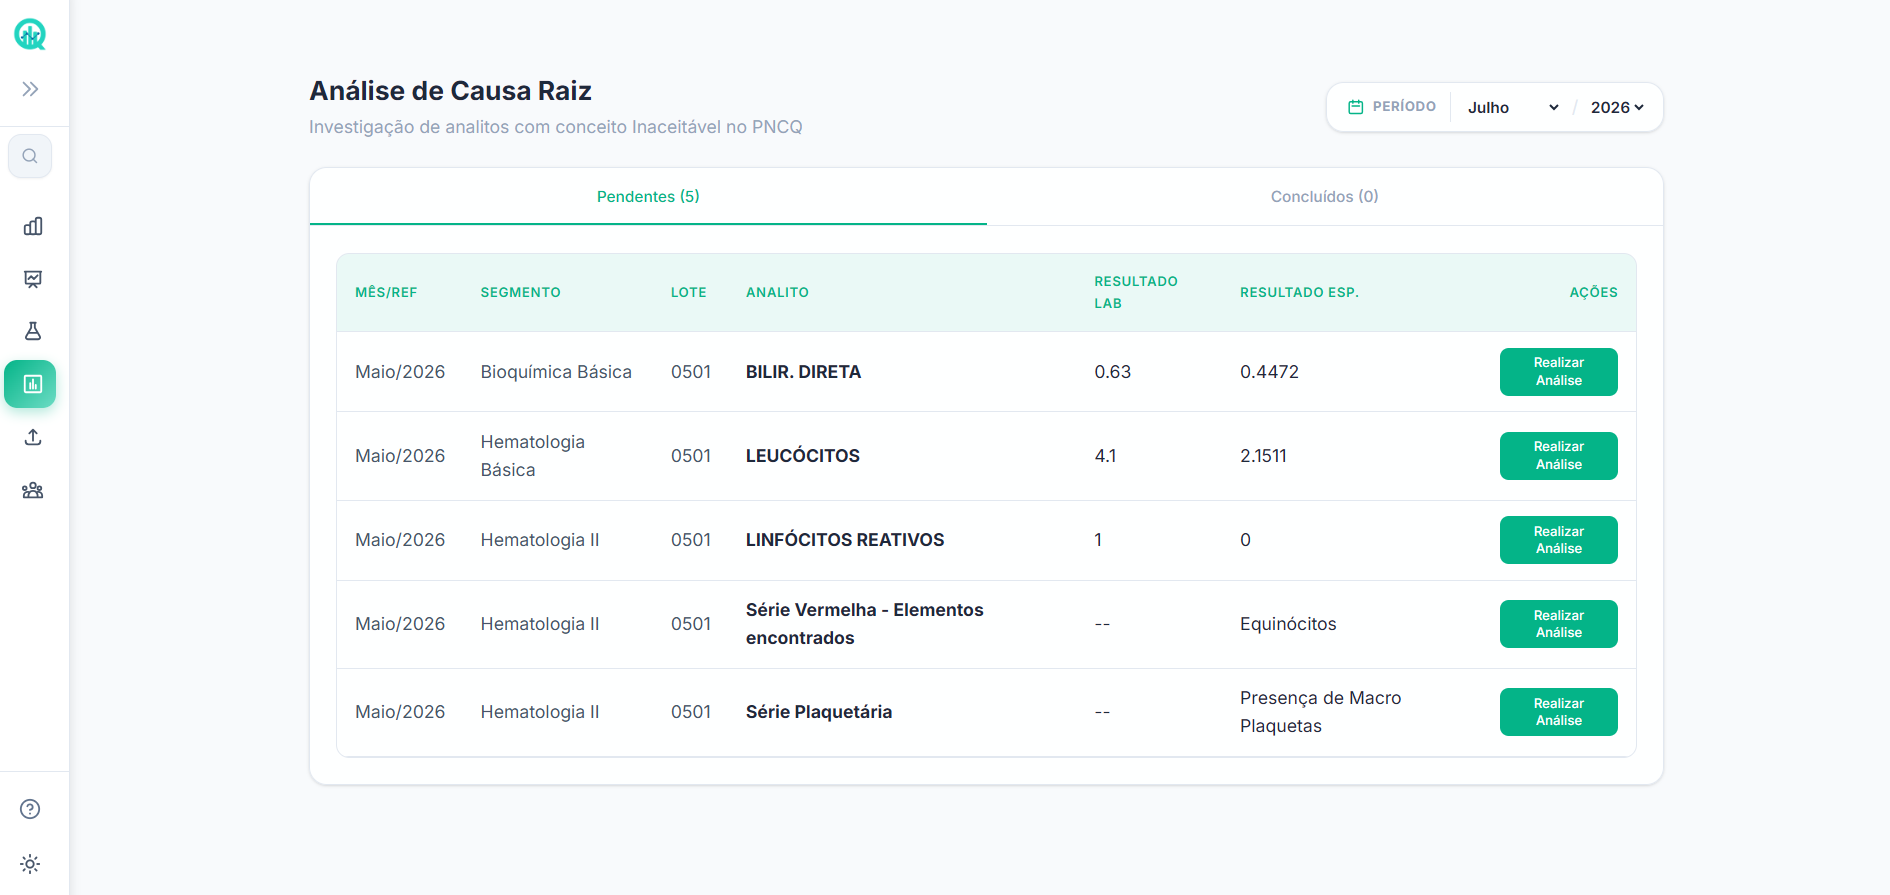This screenshot has width=1890, height=895.
Task: Click the Bioquímica Básica segment cell
Action: 556,372
